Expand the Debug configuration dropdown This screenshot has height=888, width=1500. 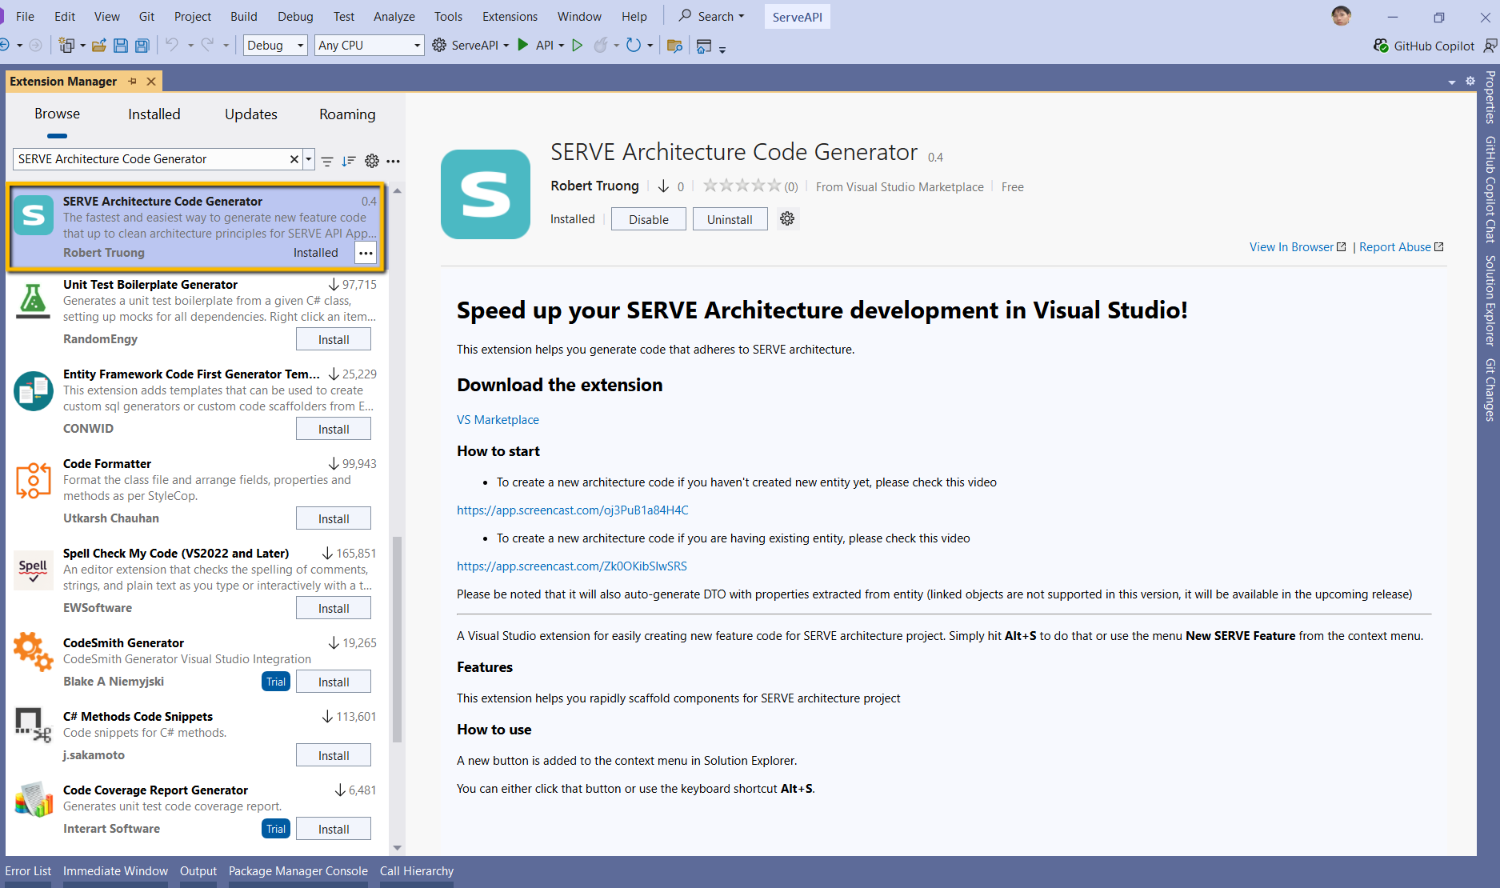tap(300, 46)
